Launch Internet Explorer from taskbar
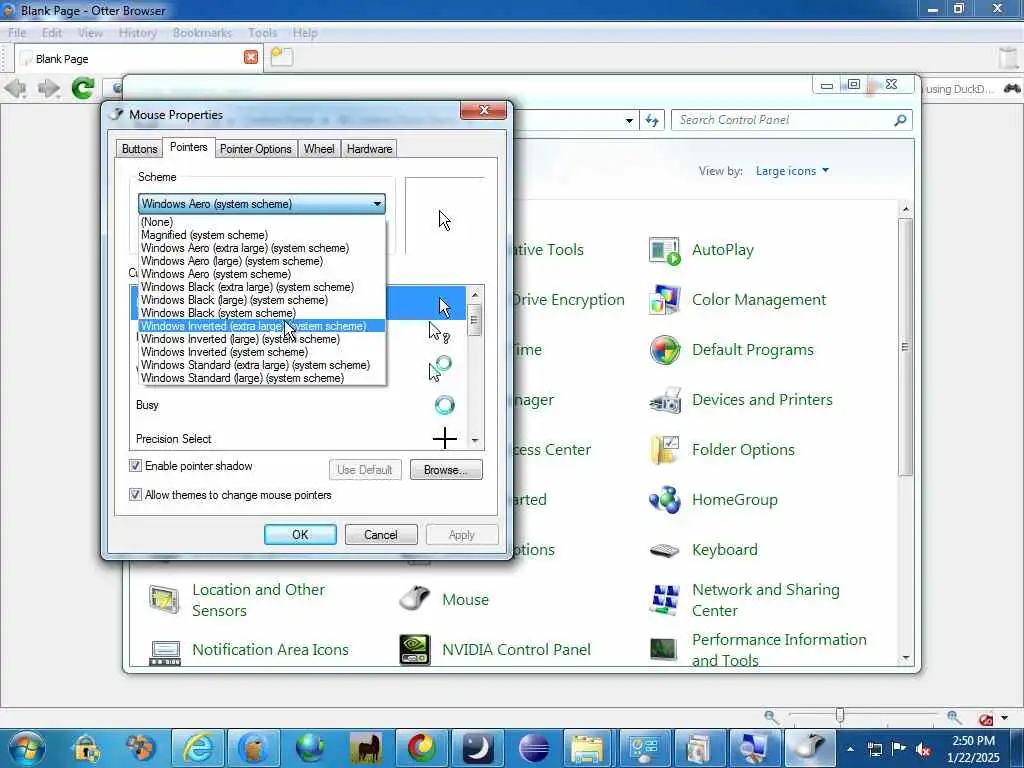Screen dimensions: 1024x768 click(197, 748)
